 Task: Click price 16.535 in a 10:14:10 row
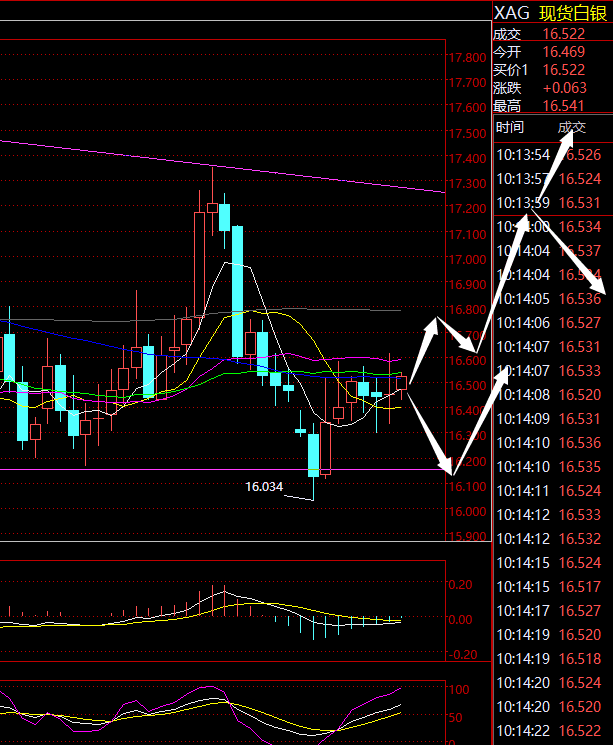(580, 467)
